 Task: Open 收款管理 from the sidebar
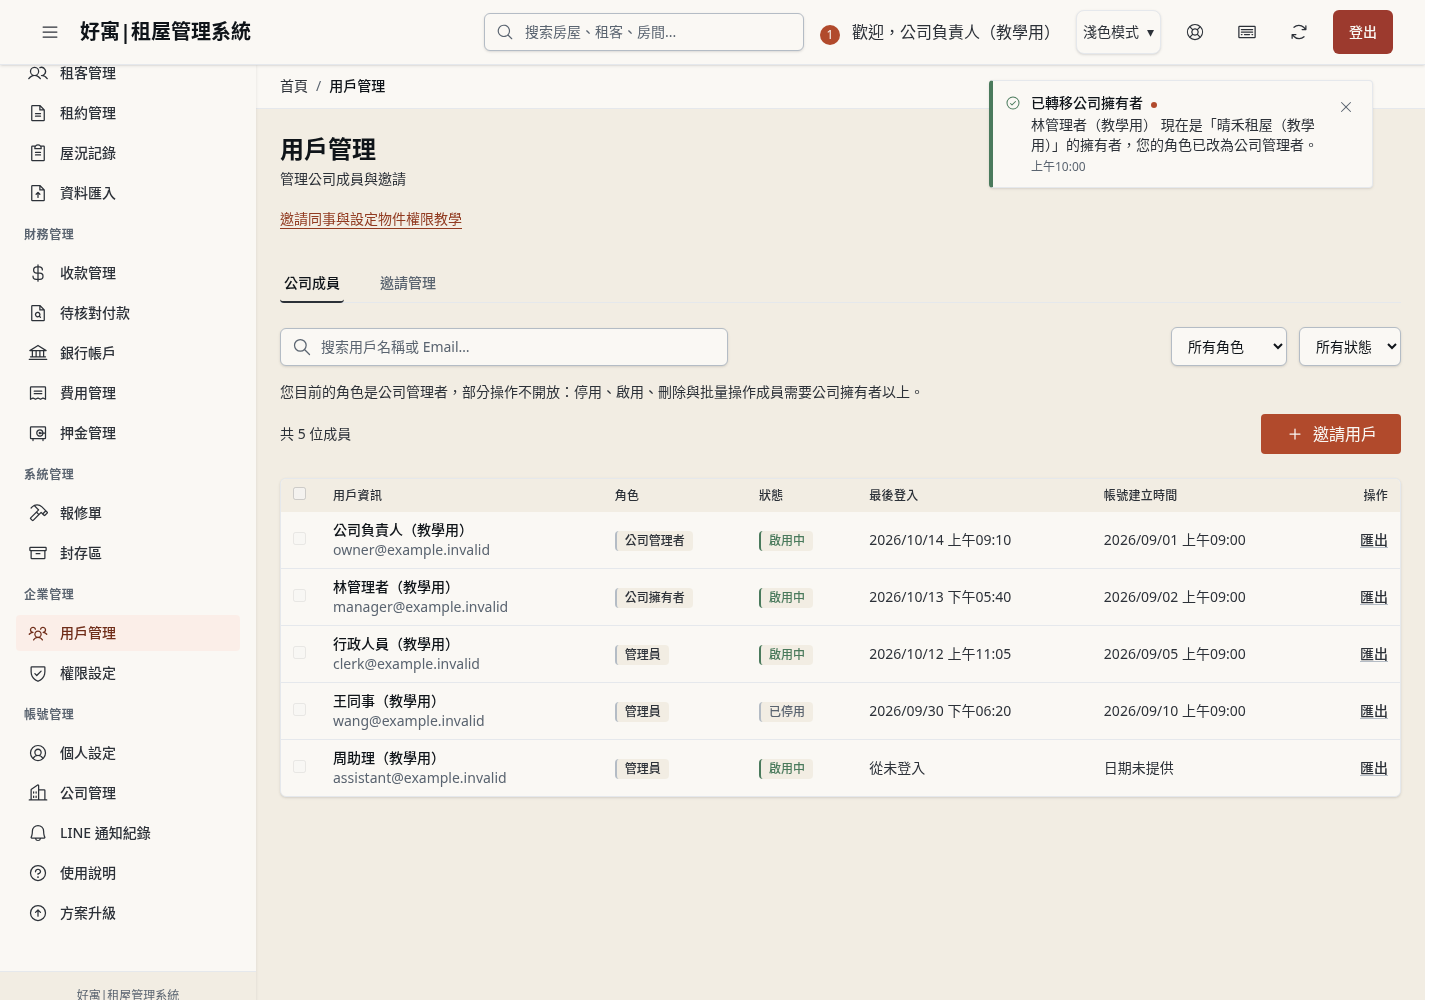point(128,273)
